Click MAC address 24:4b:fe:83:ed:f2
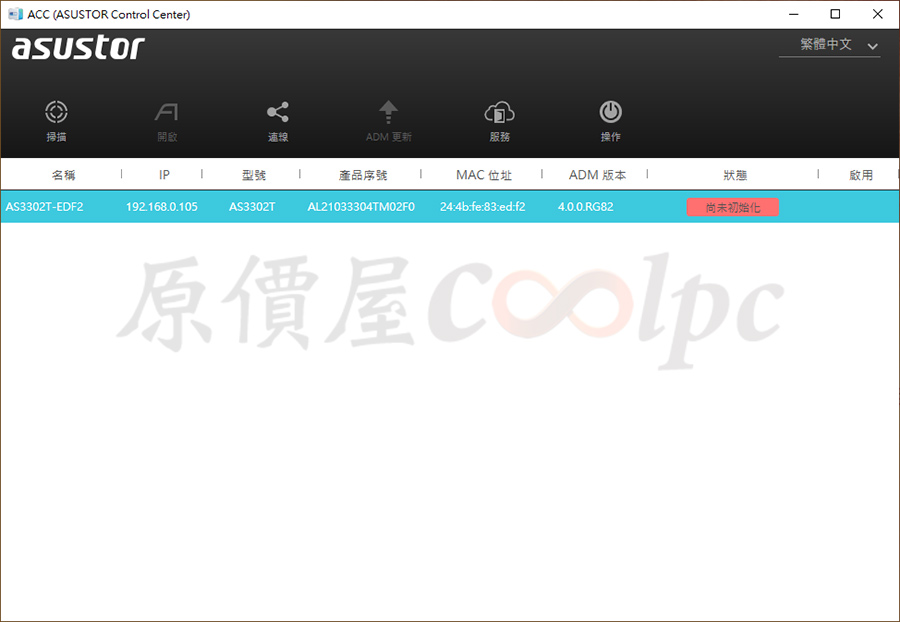This screenshot has width=900, height=622. [482, 207]
